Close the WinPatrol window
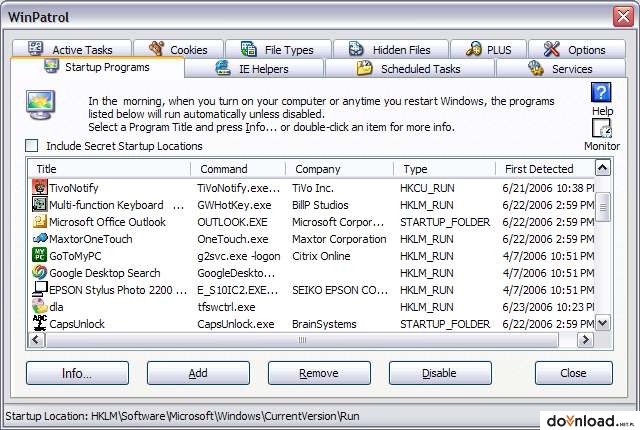This screenshot has width=640, height=430. pos(623,17)
